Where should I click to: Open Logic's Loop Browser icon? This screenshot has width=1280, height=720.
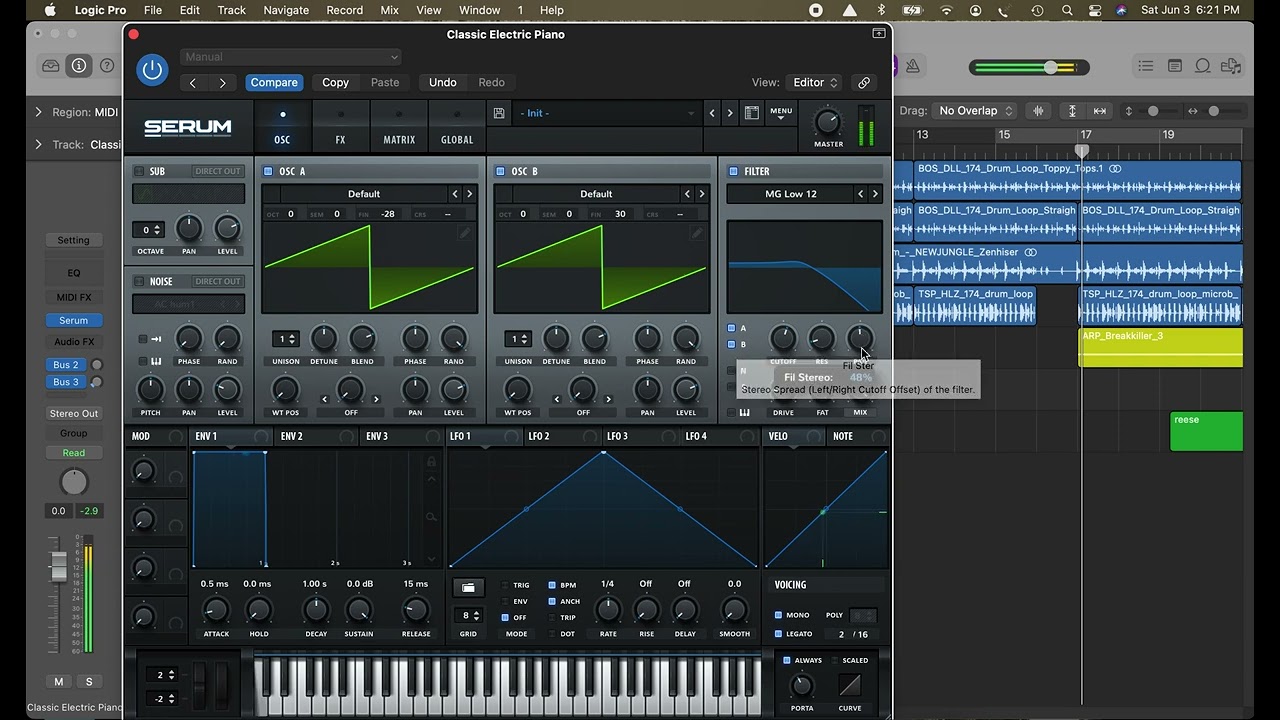[x=1203, y=66]
